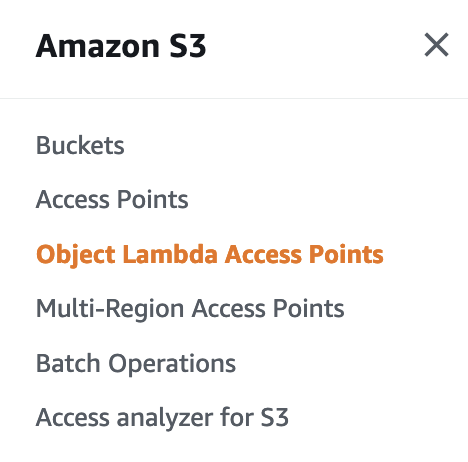This screenshot has width=468, height=462.
Task: Select Object Lambda Access Points
Action: point(210,255)
